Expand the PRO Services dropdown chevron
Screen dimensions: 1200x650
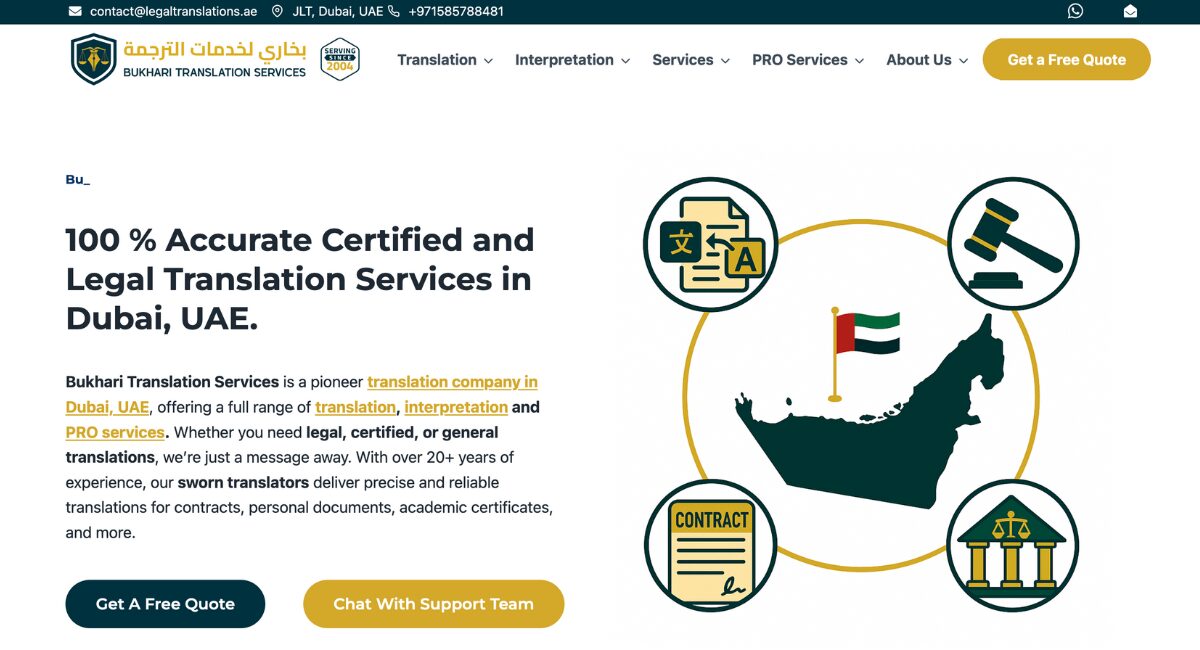click(859, 61)
